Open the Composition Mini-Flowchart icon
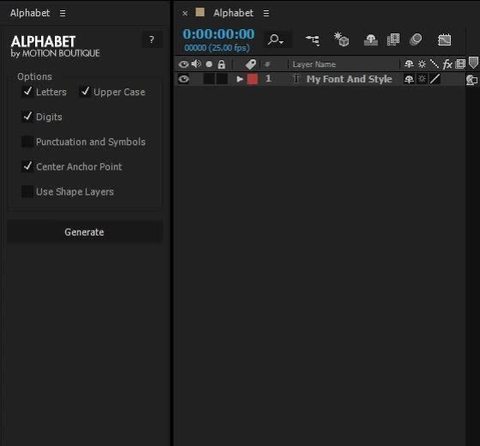 coord(312,40)
